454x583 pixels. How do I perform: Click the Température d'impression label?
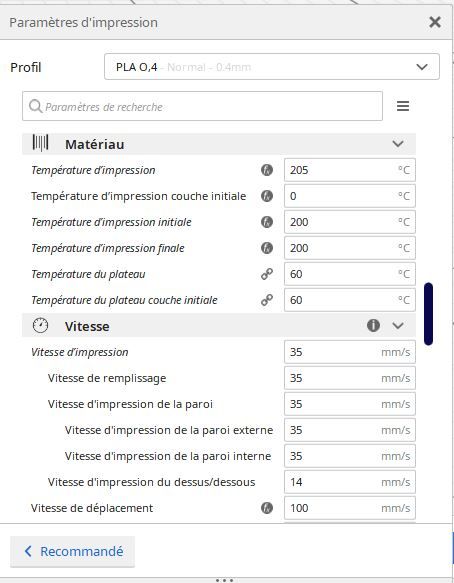93,170
